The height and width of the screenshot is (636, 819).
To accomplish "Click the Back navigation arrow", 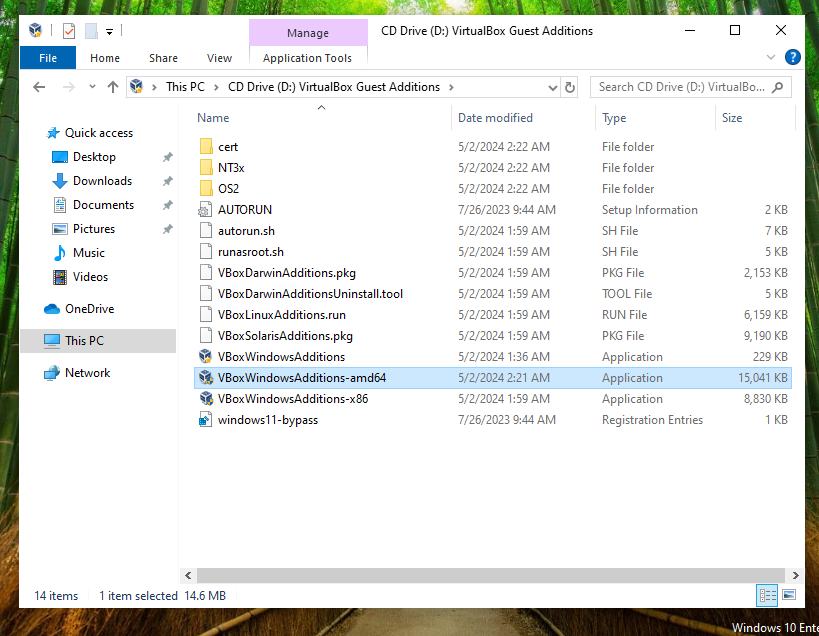I will [39, 87].
